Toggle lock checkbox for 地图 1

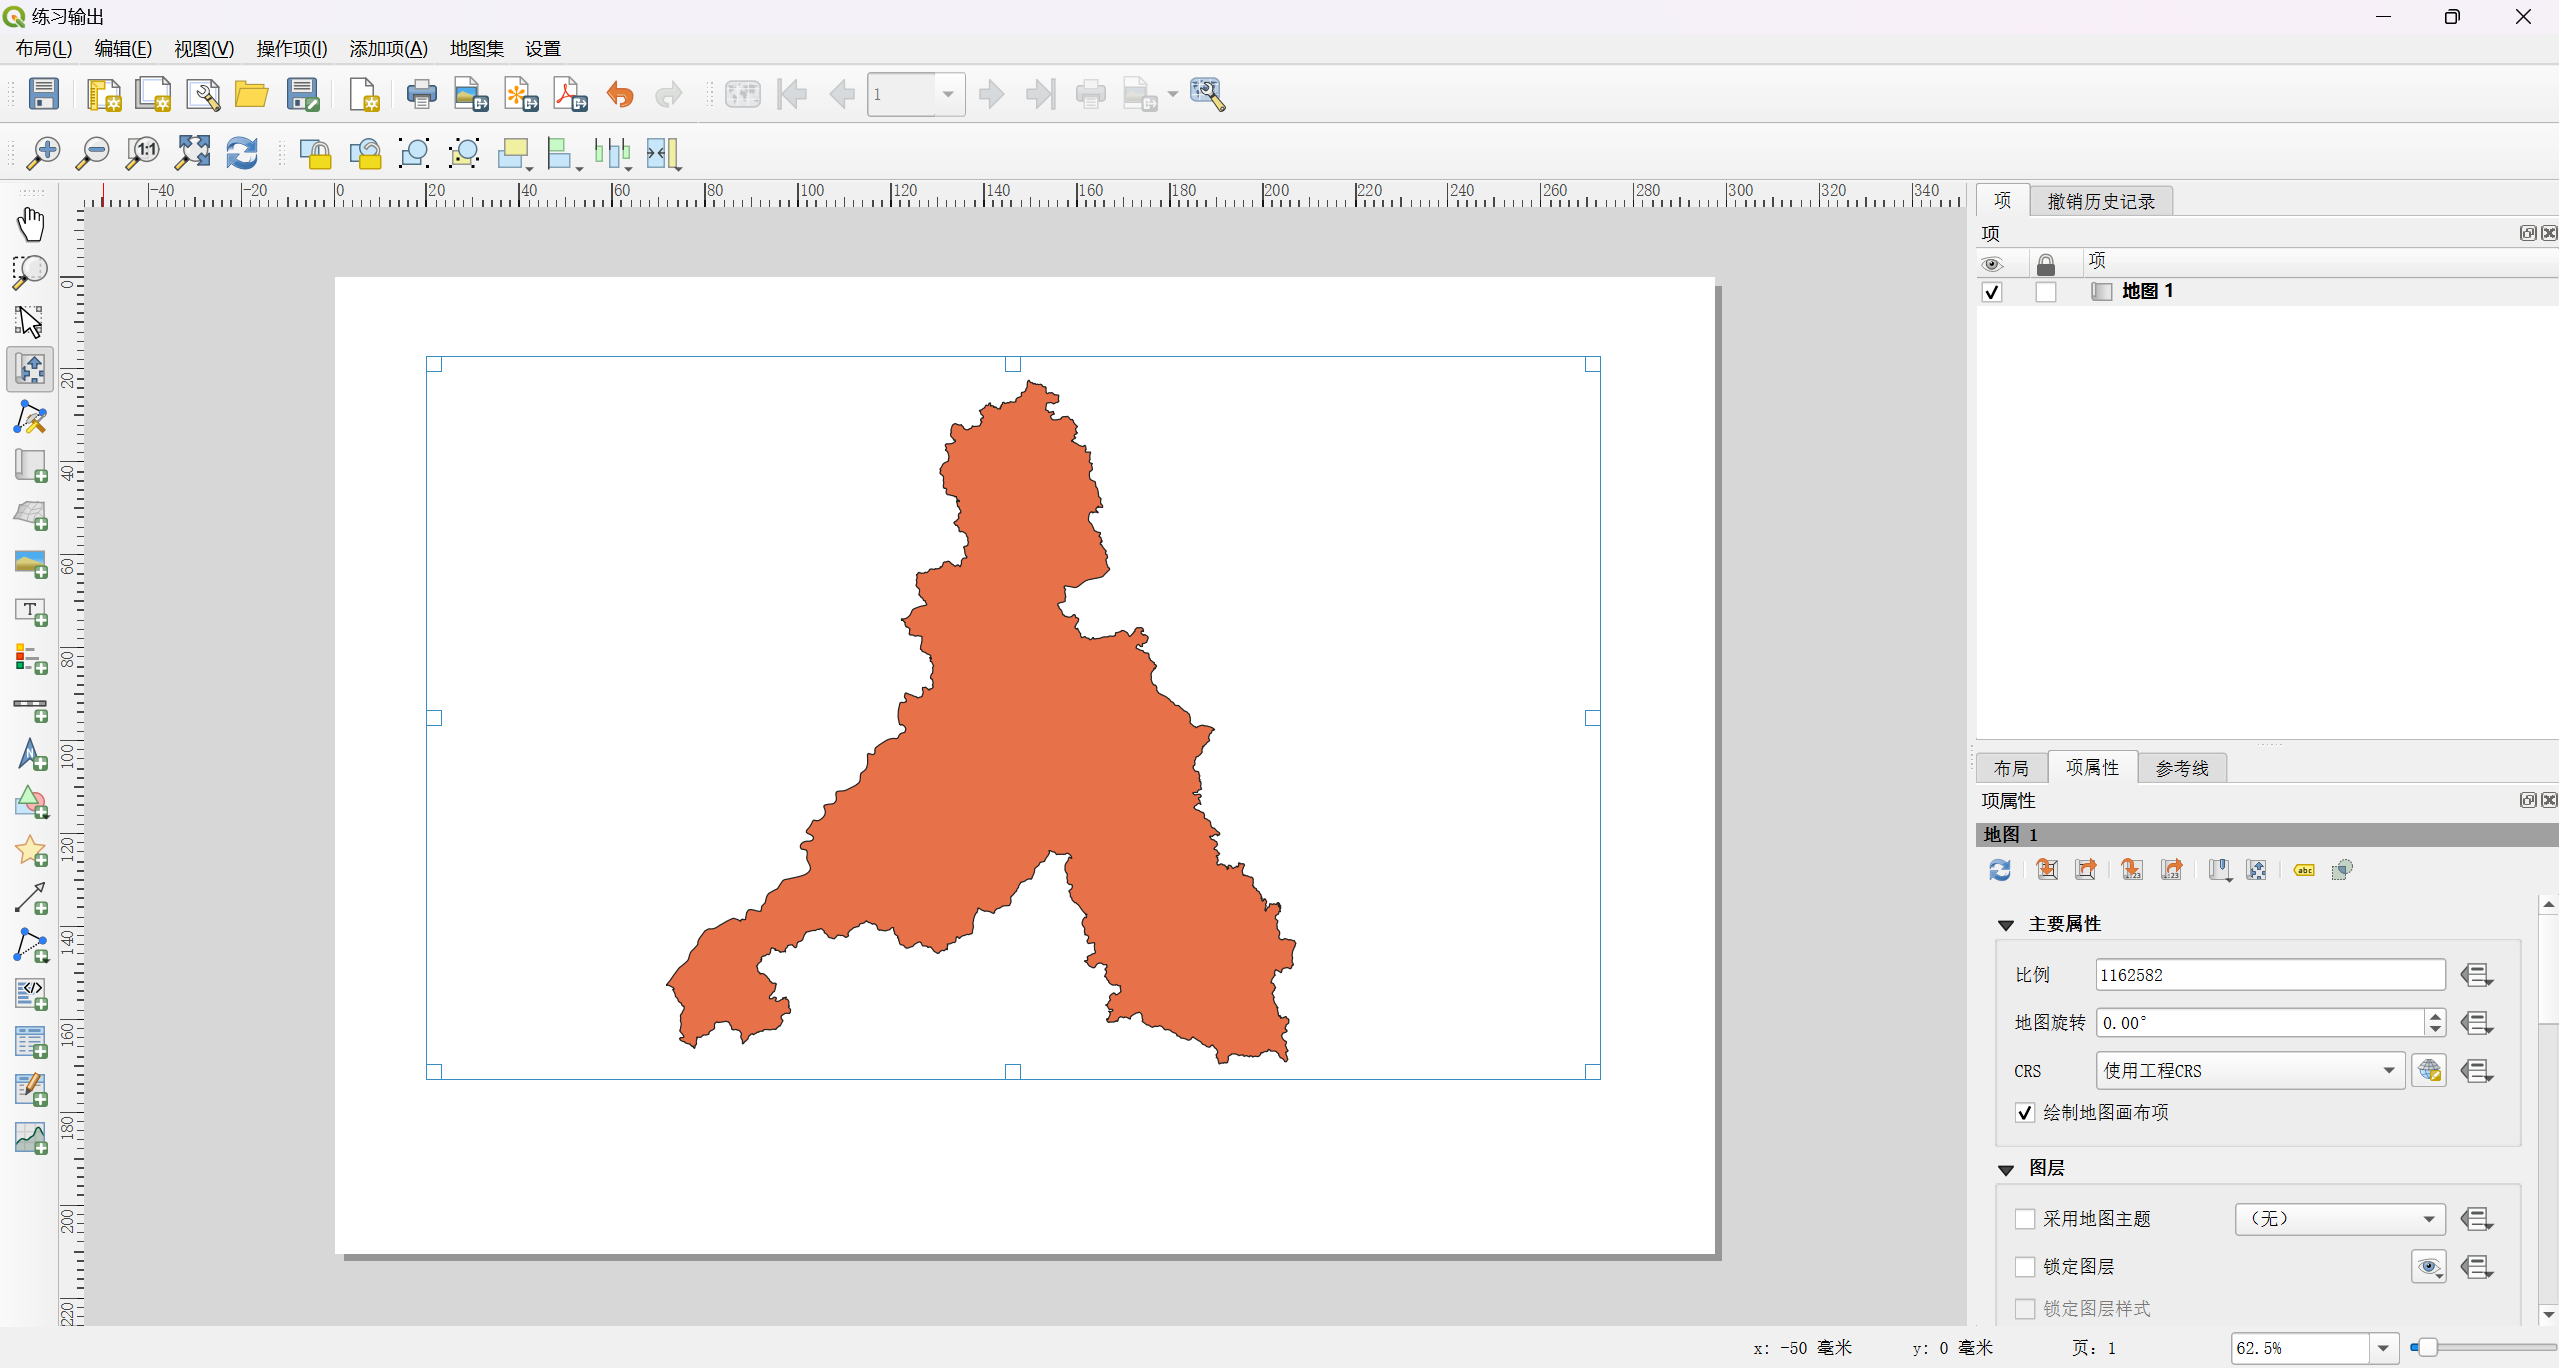pyautogui.click(x=2046, y=292)
